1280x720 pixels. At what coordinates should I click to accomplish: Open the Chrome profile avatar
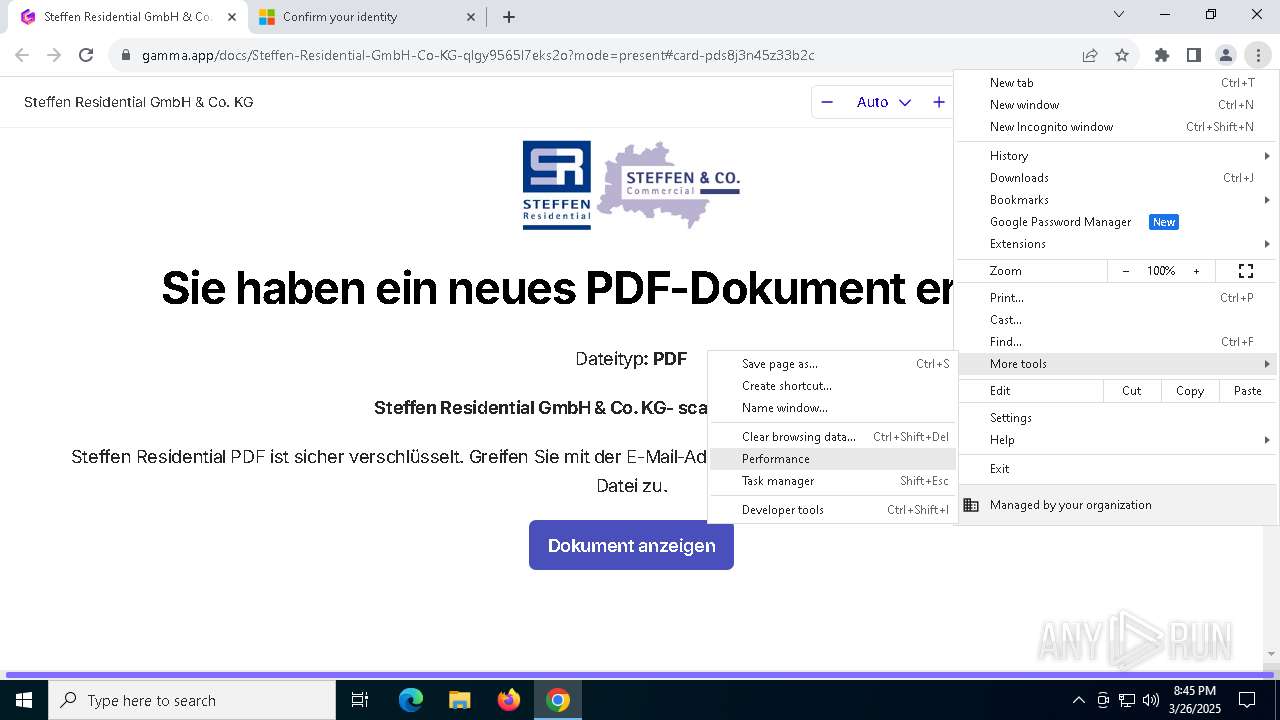coord(1226,56)
